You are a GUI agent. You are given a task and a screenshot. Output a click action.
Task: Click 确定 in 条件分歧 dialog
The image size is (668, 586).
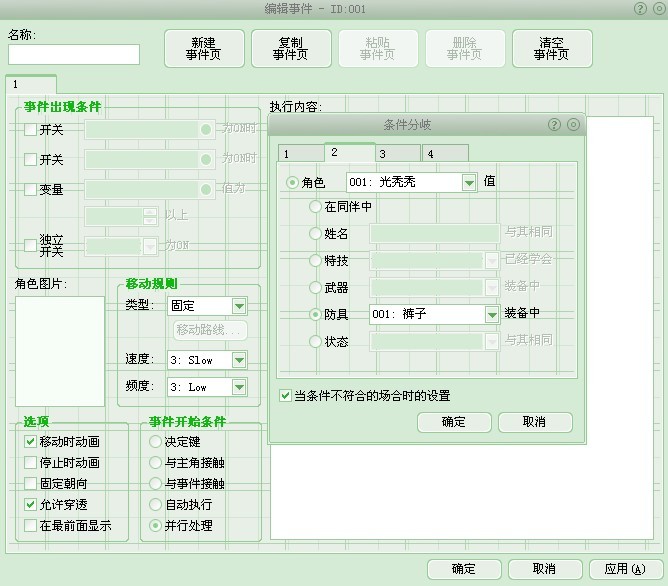[x=454, y=422]
